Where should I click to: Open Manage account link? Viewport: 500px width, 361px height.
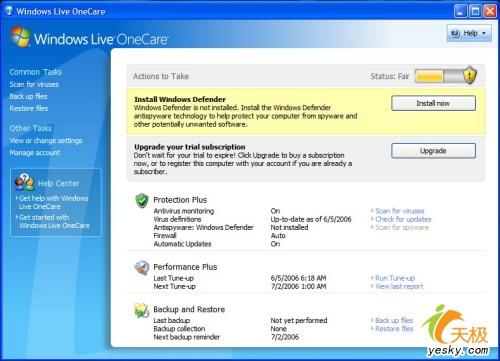point(35,153)
